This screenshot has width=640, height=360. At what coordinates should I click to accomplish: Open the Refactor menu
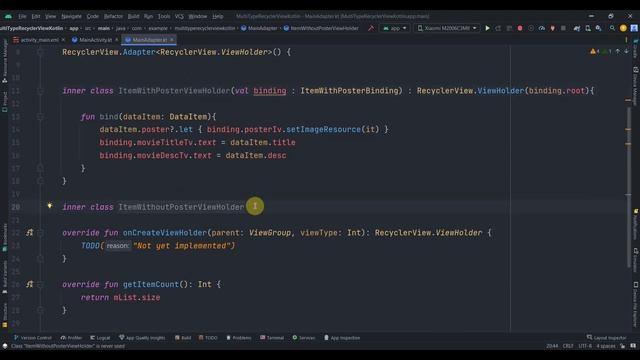(113, 16)
